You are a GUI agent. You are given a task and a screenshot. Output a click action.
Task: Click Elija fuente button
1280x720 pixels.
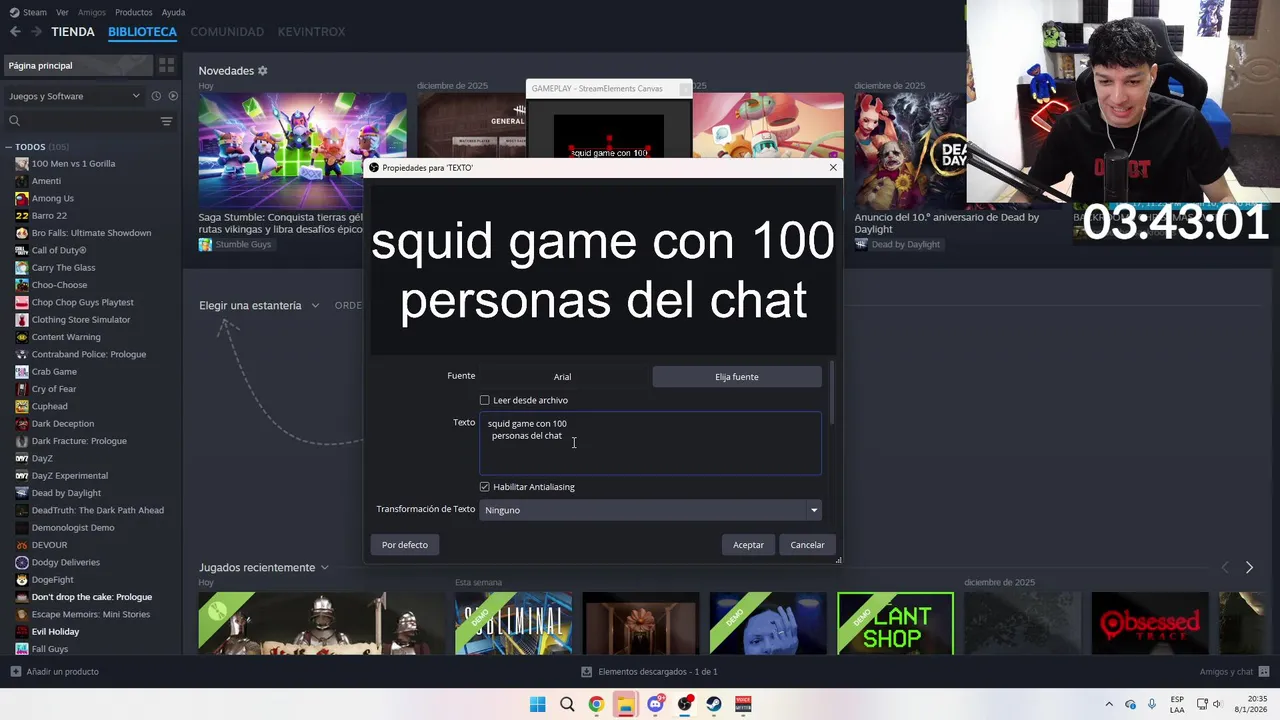click(737, 377)
